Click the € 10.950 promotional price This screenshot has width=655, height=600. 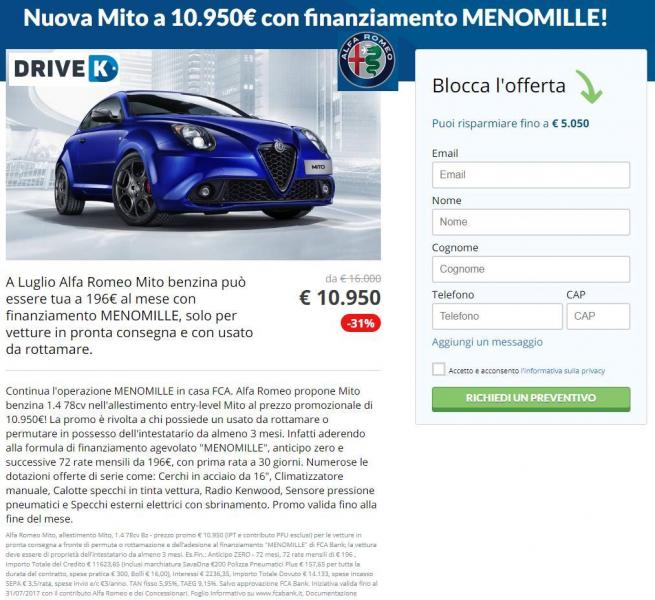(340, 298)
